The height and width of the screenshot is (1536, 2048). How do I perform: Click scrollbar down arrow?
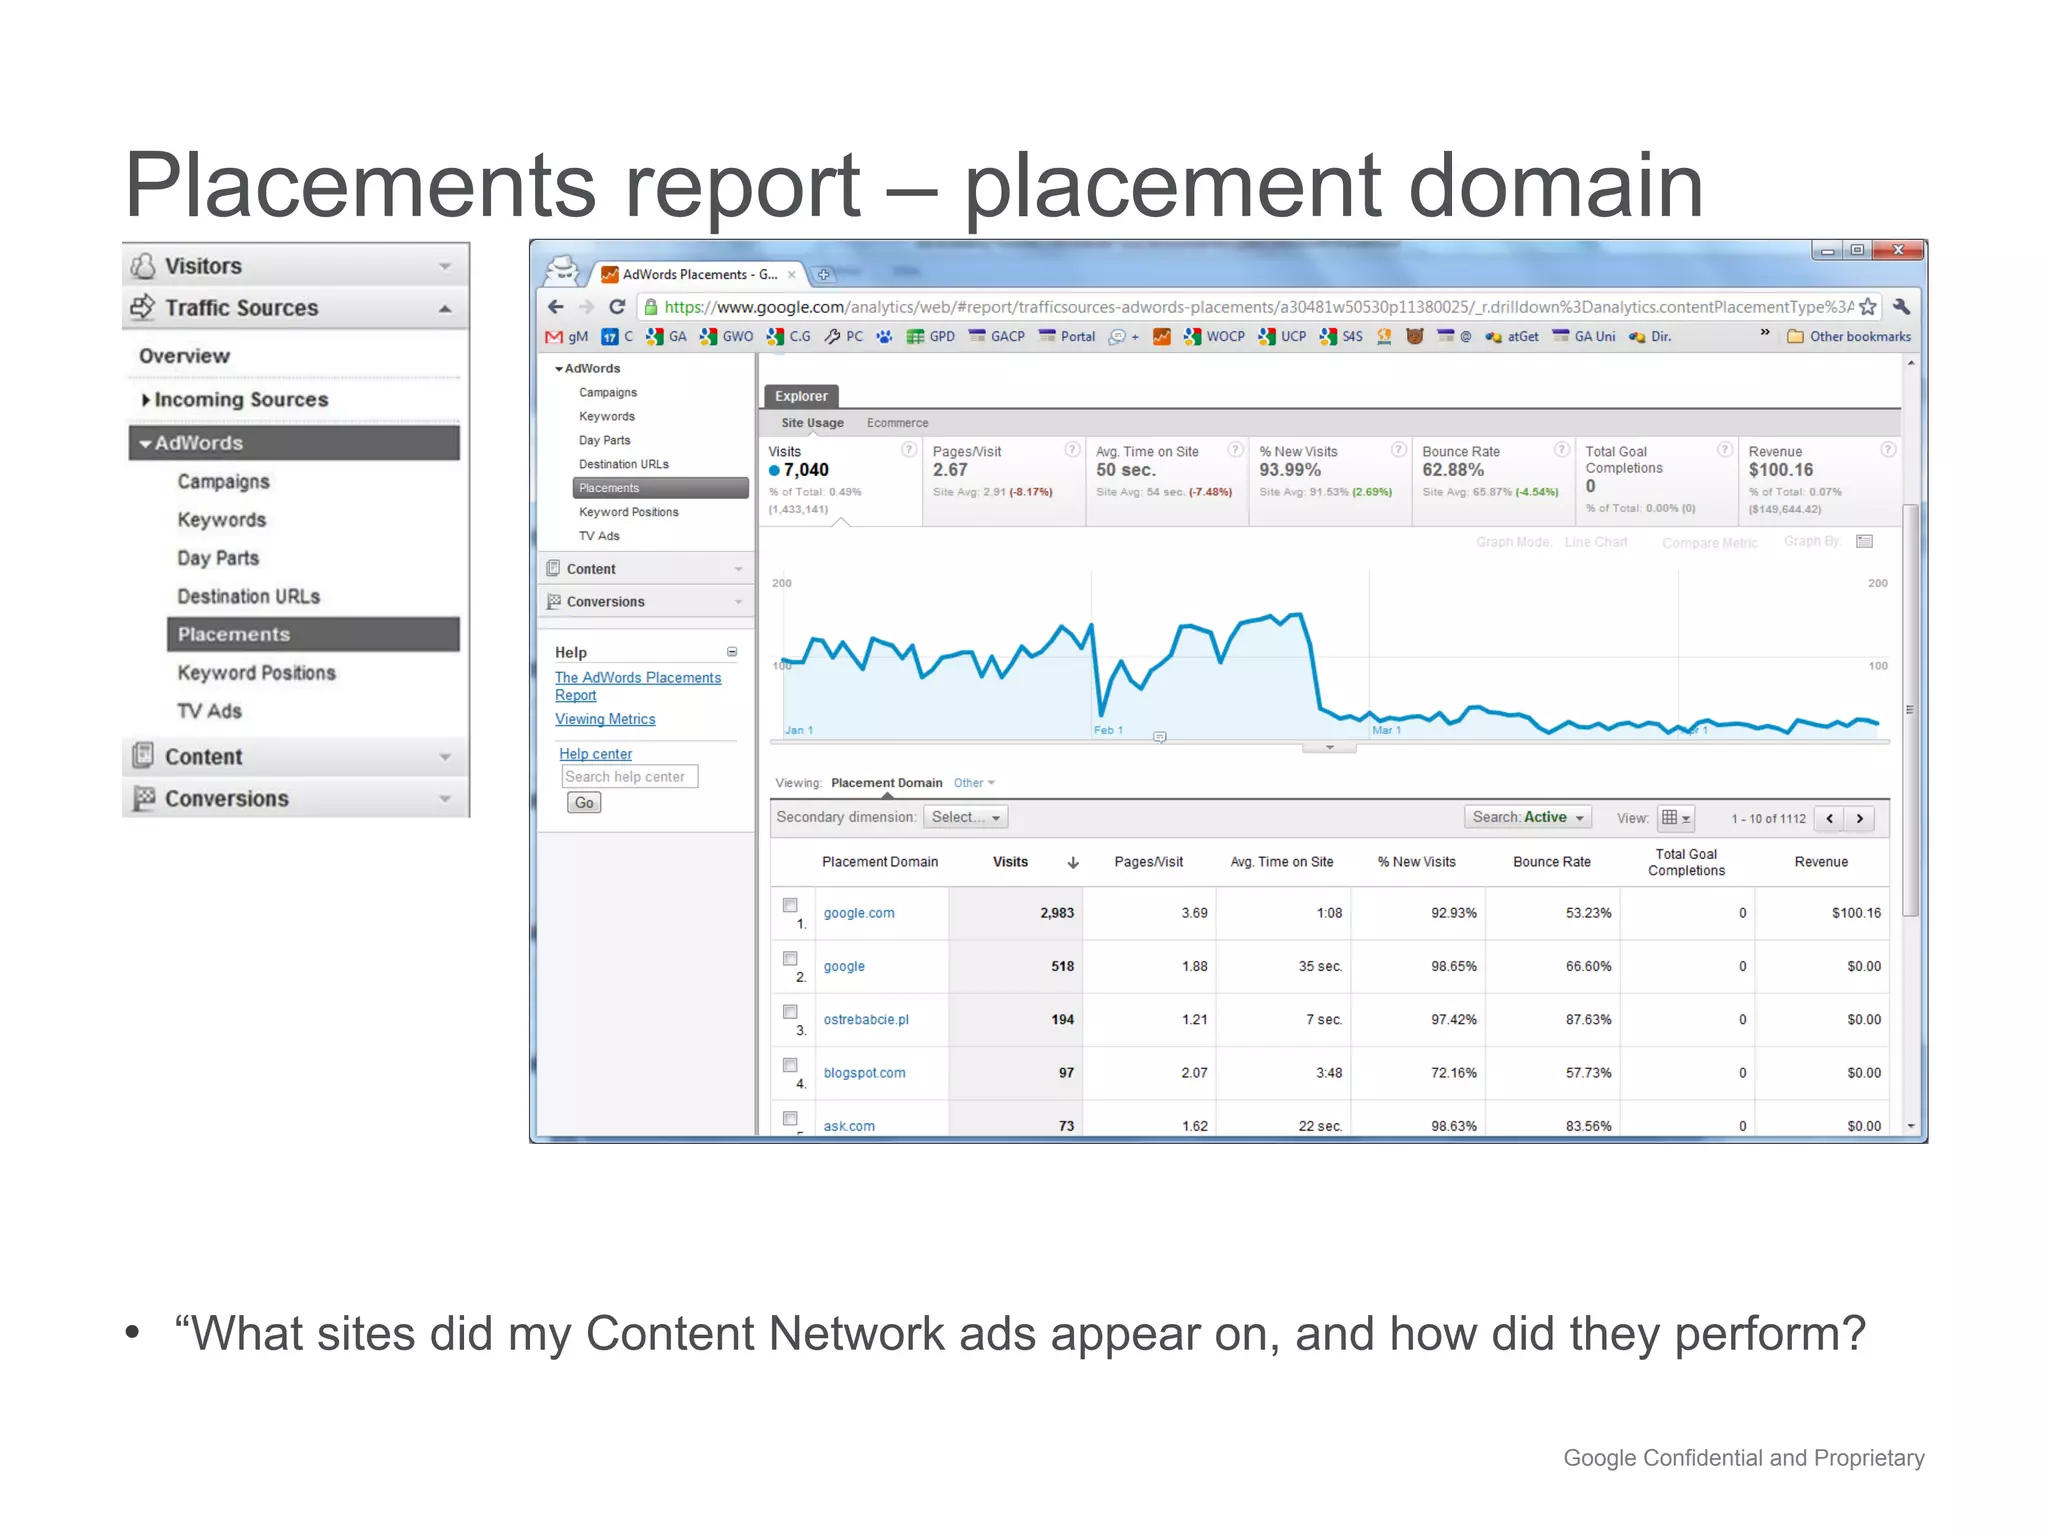pos(1910,1126)
